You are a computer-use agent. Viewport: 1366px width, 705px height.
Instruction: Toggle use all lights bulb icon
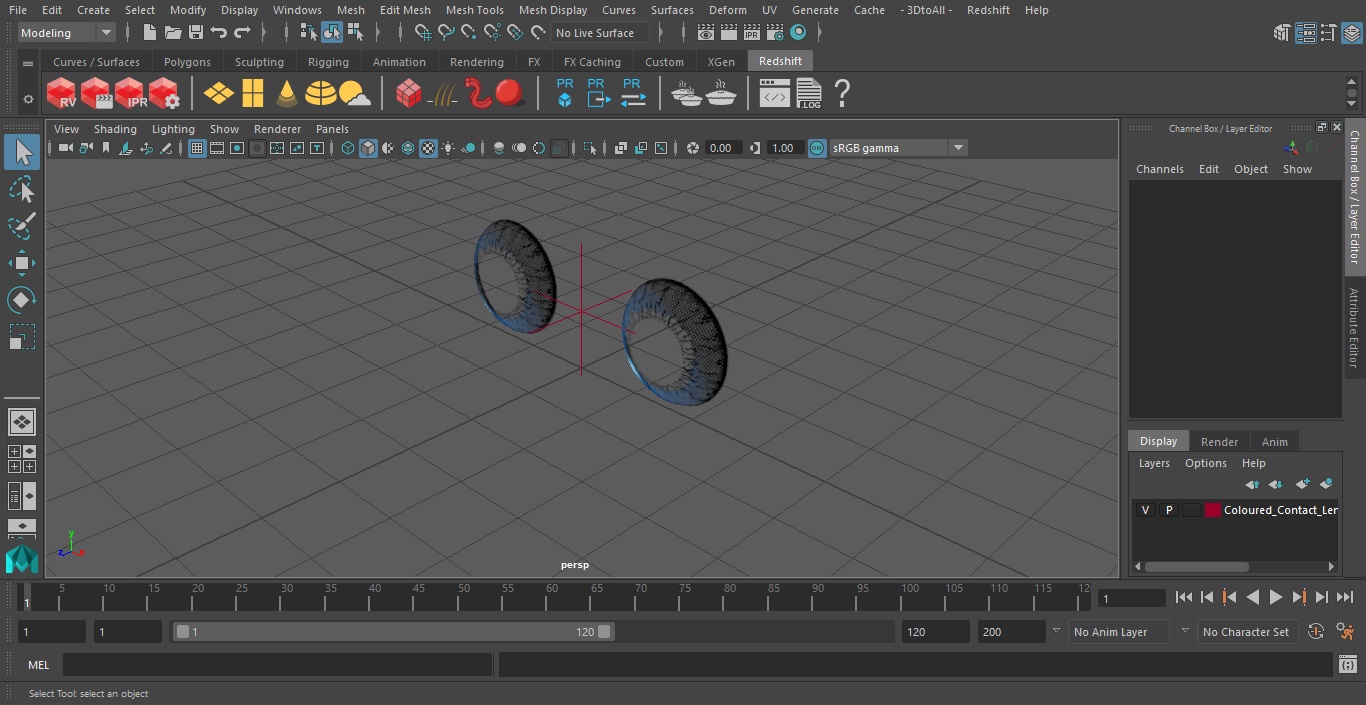click(x=448, y=148)
